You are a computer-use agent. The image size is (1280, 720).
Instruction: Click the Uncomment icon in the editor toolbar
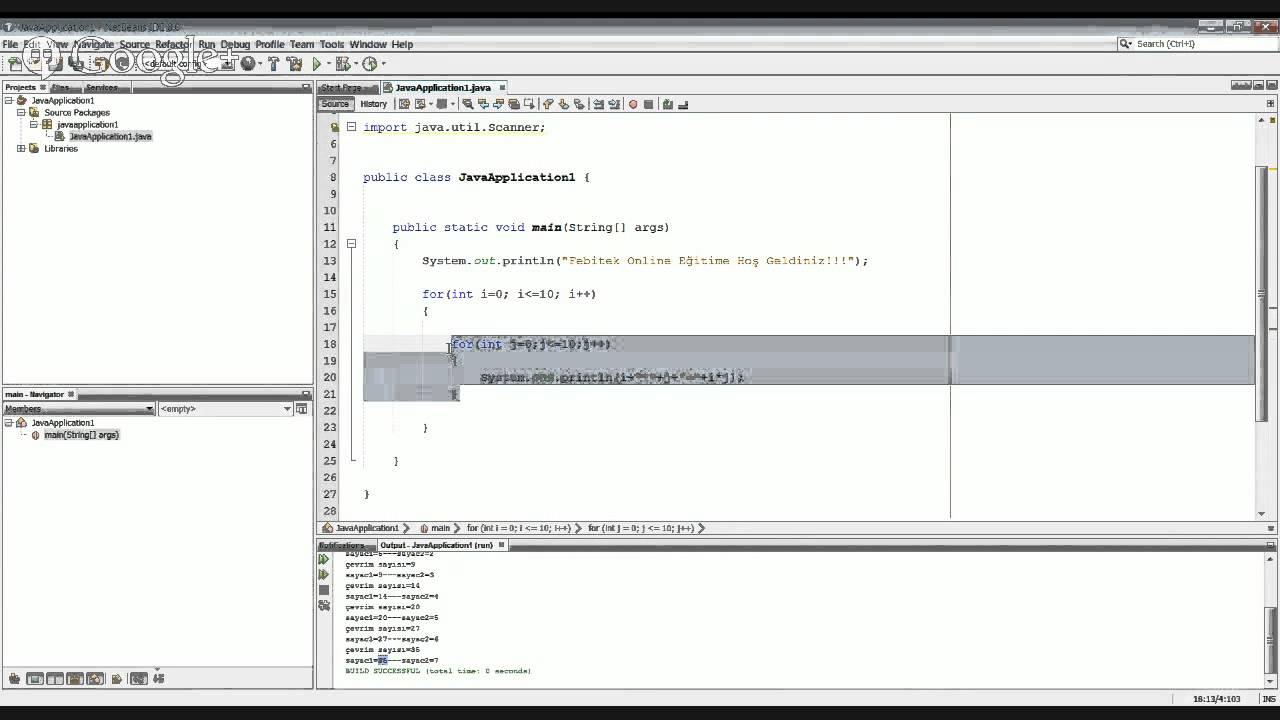[683, 104]
